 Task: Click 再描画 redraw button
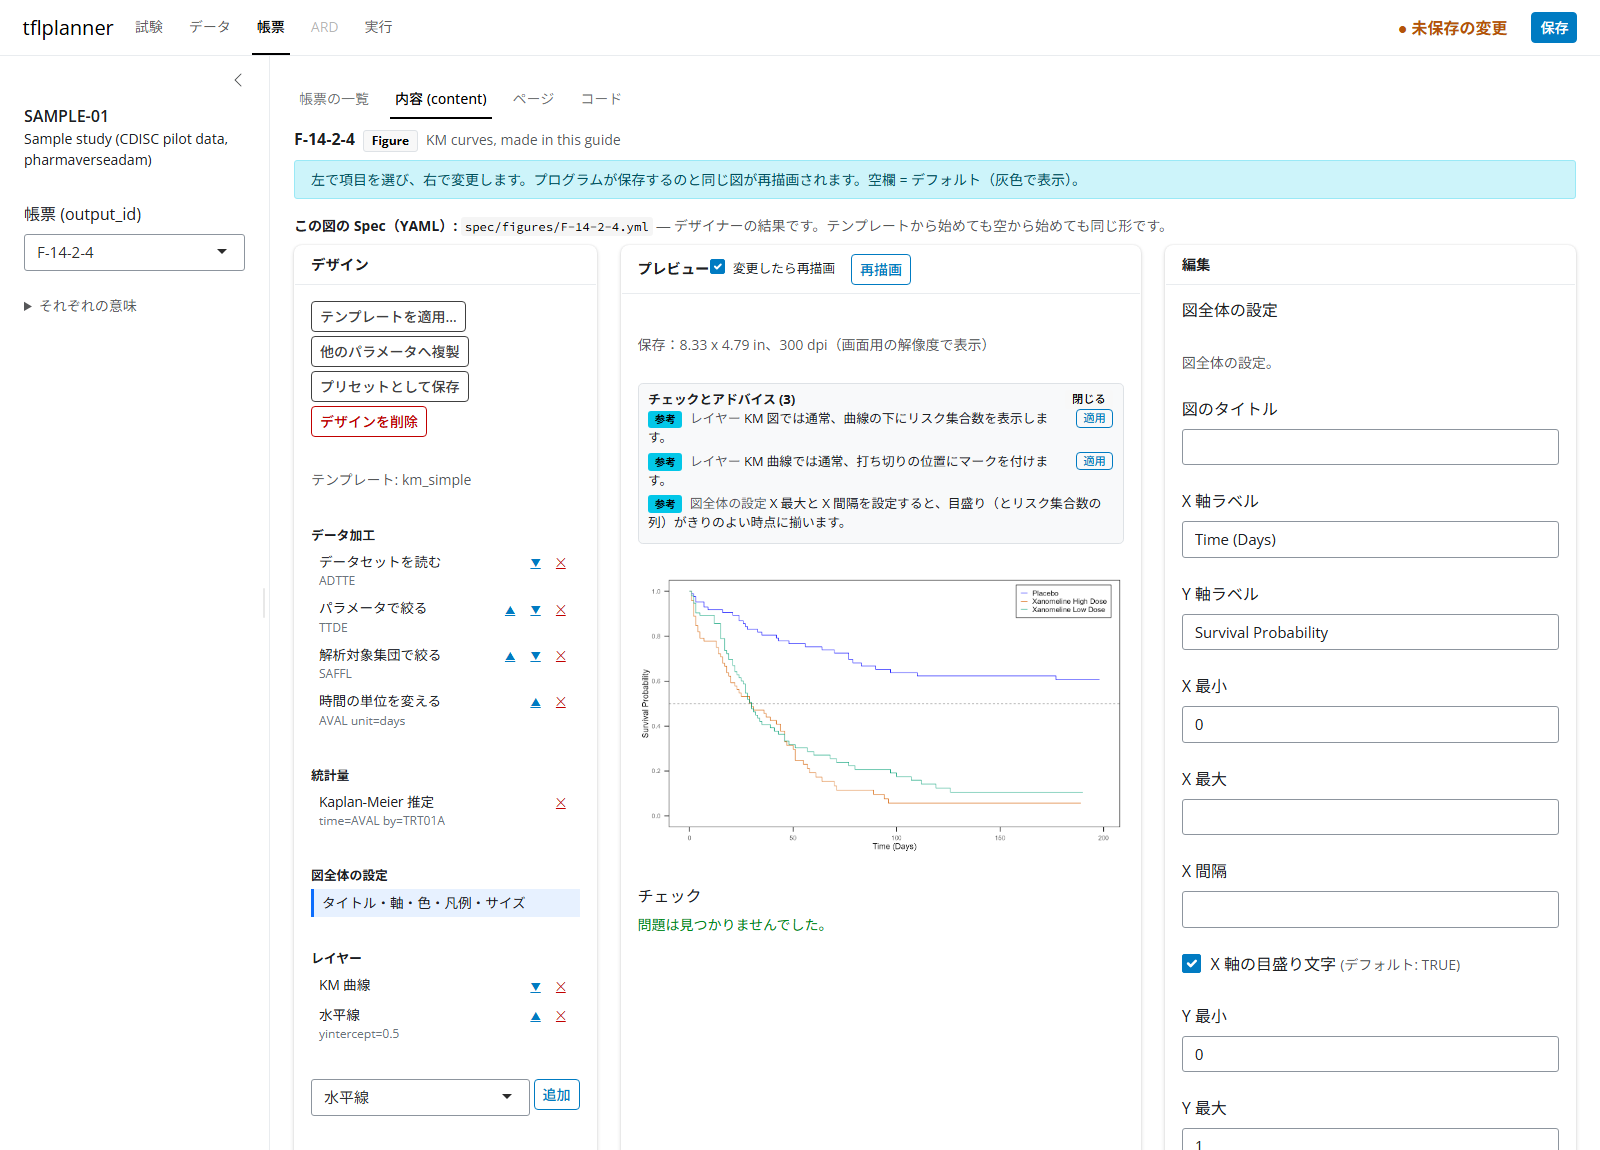(x=881, y=270)
